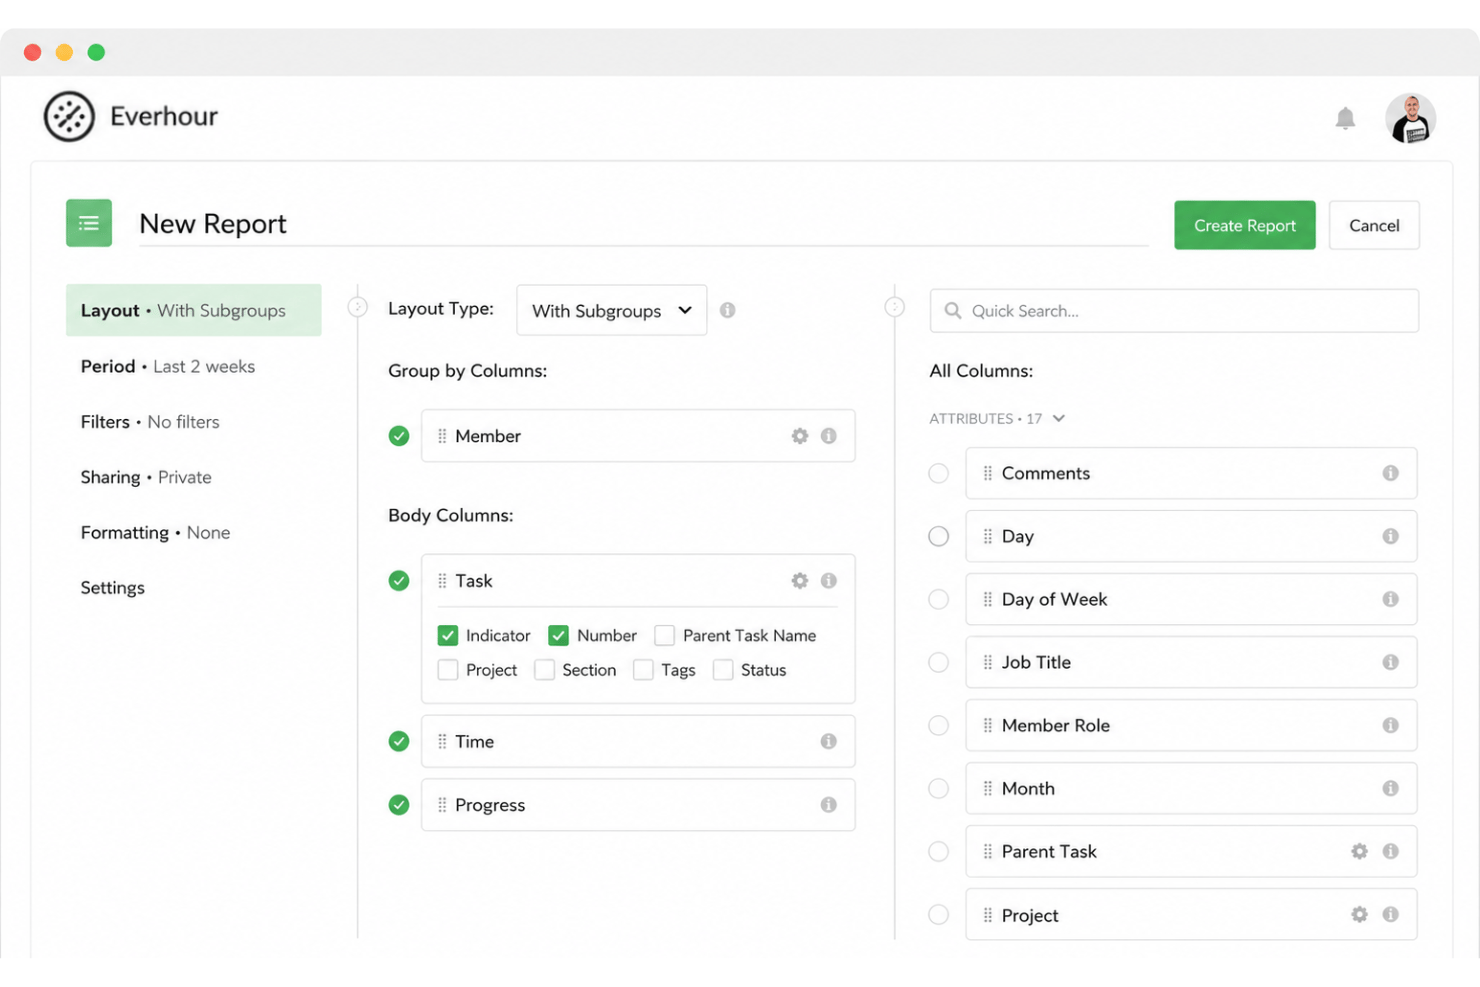Show info for Task column
The height and width of the screenshot is (987, 1480).
pyautogui.click(x=829, y=581)
